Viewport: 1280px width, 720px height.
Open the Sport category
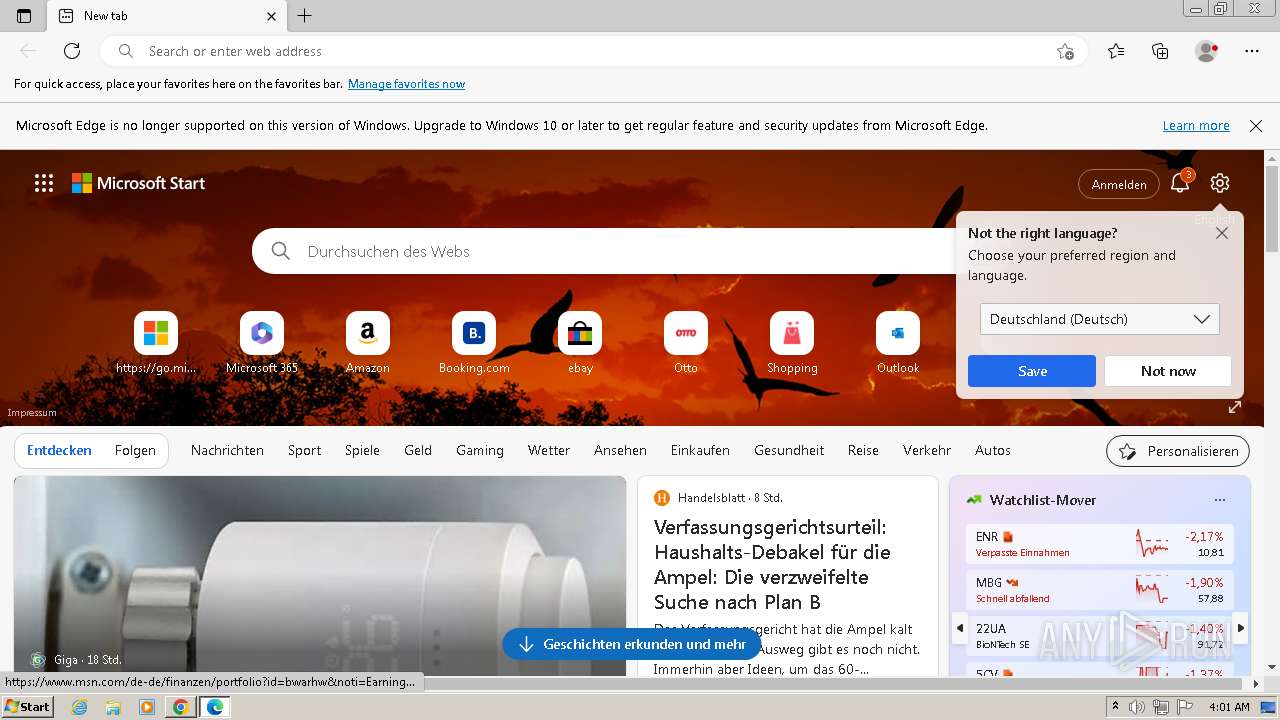pos(305,451)
